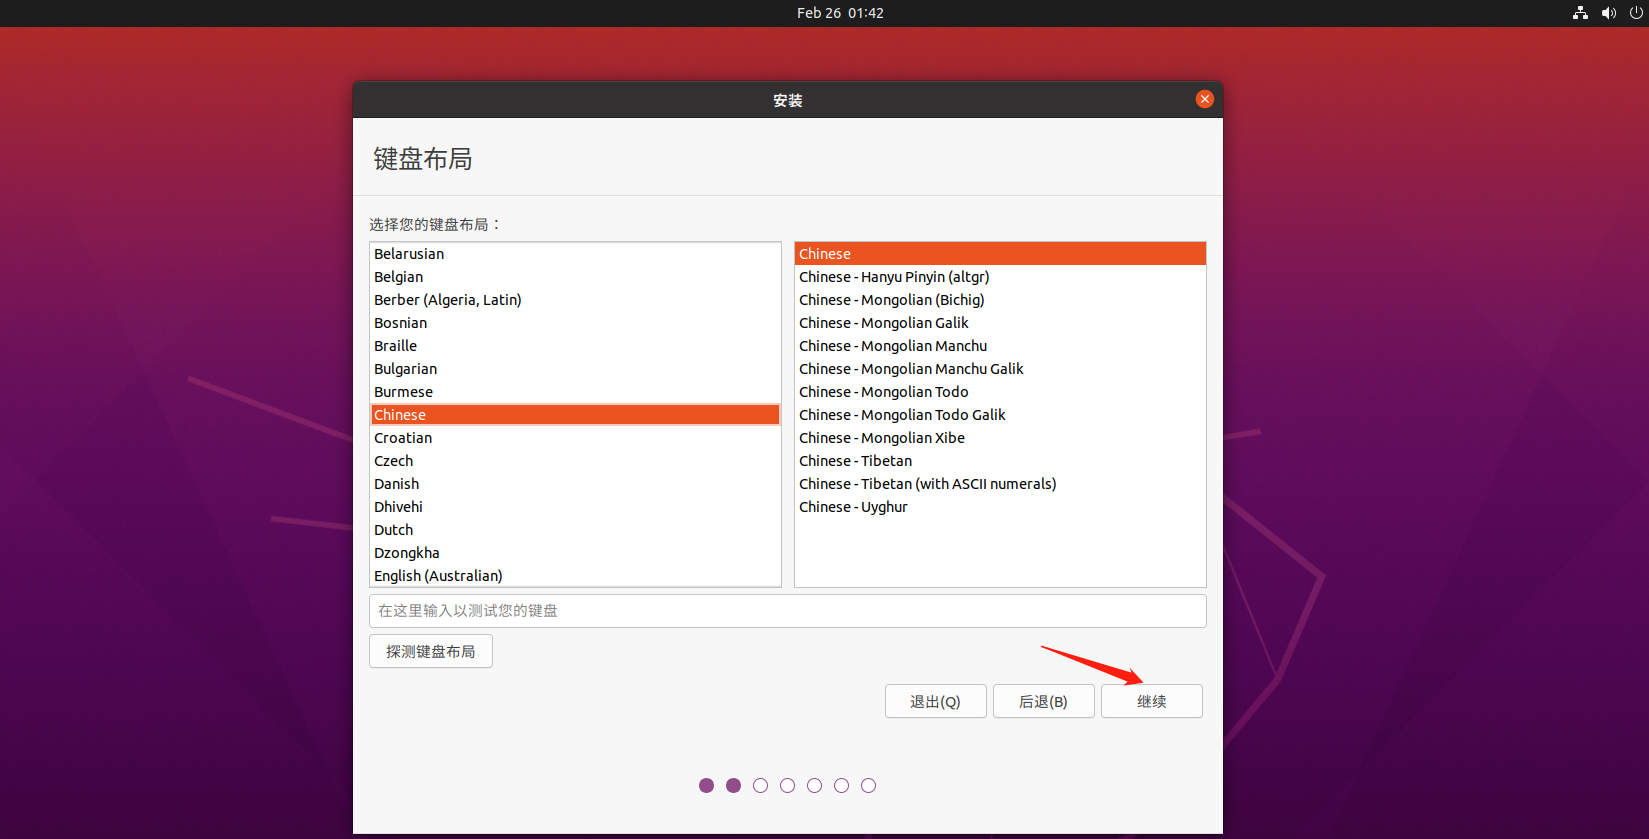Select highlighted Chinese variant in right list

point(1000,254)
